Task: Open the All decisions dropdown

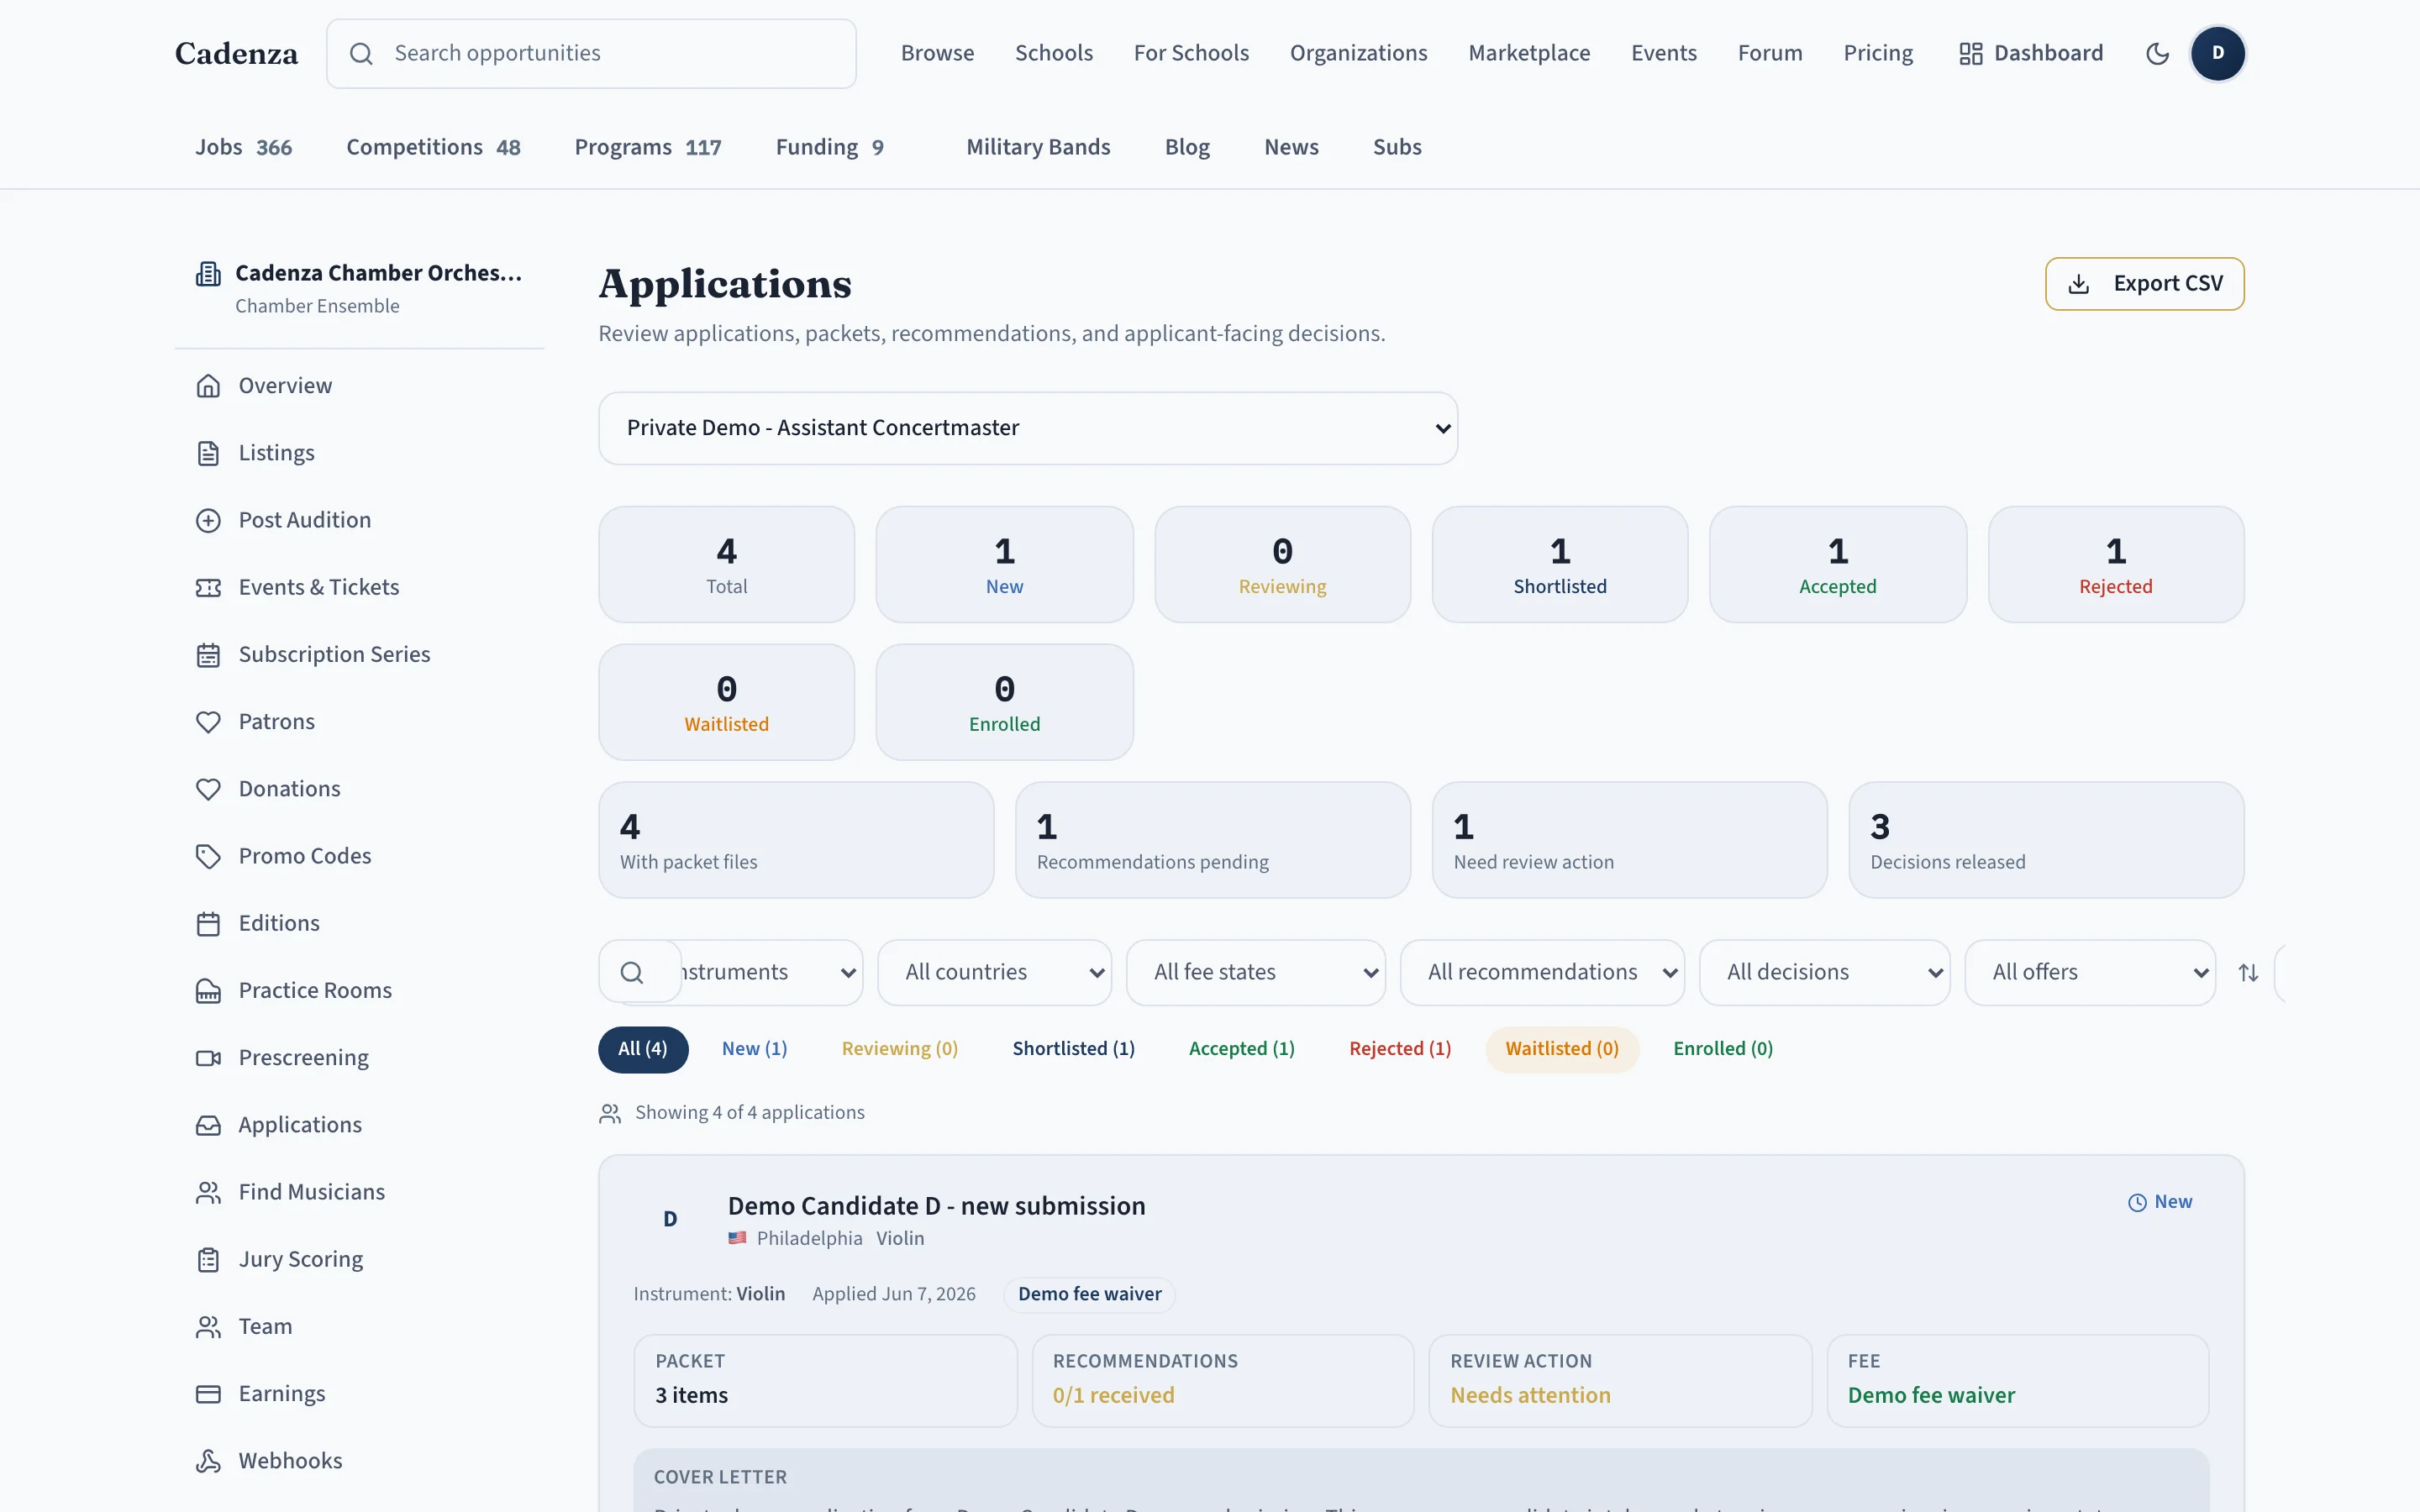Action: (1824, 972)
